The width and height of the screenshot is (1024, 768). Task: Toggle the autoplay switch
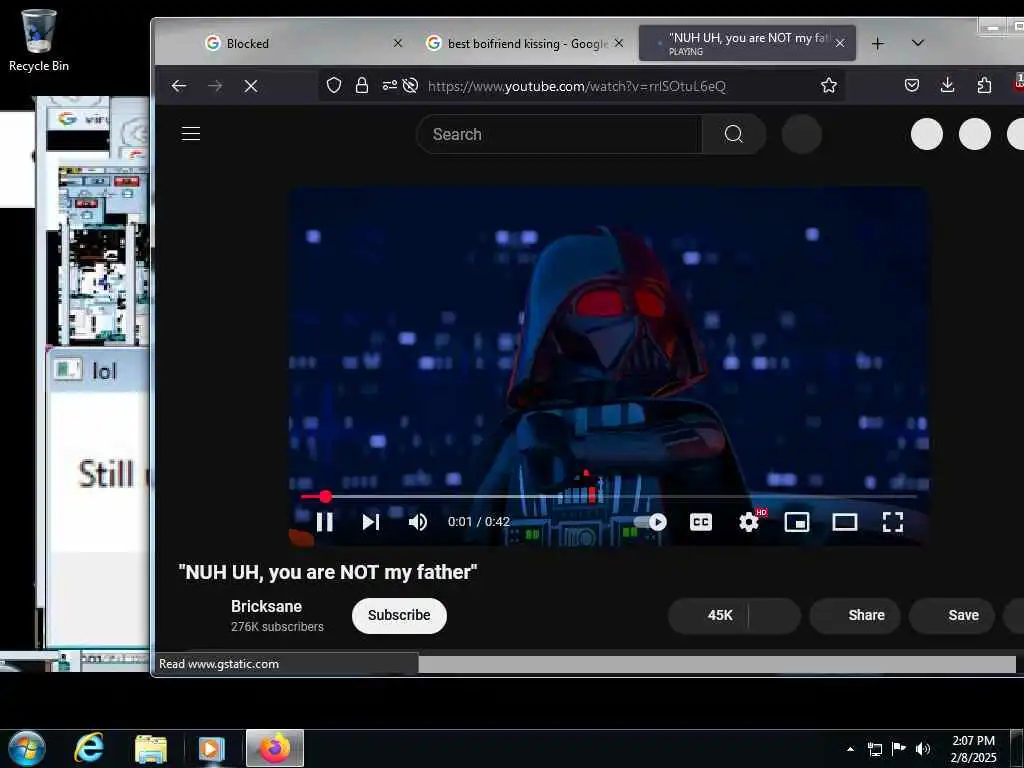[x=650, y=522]
